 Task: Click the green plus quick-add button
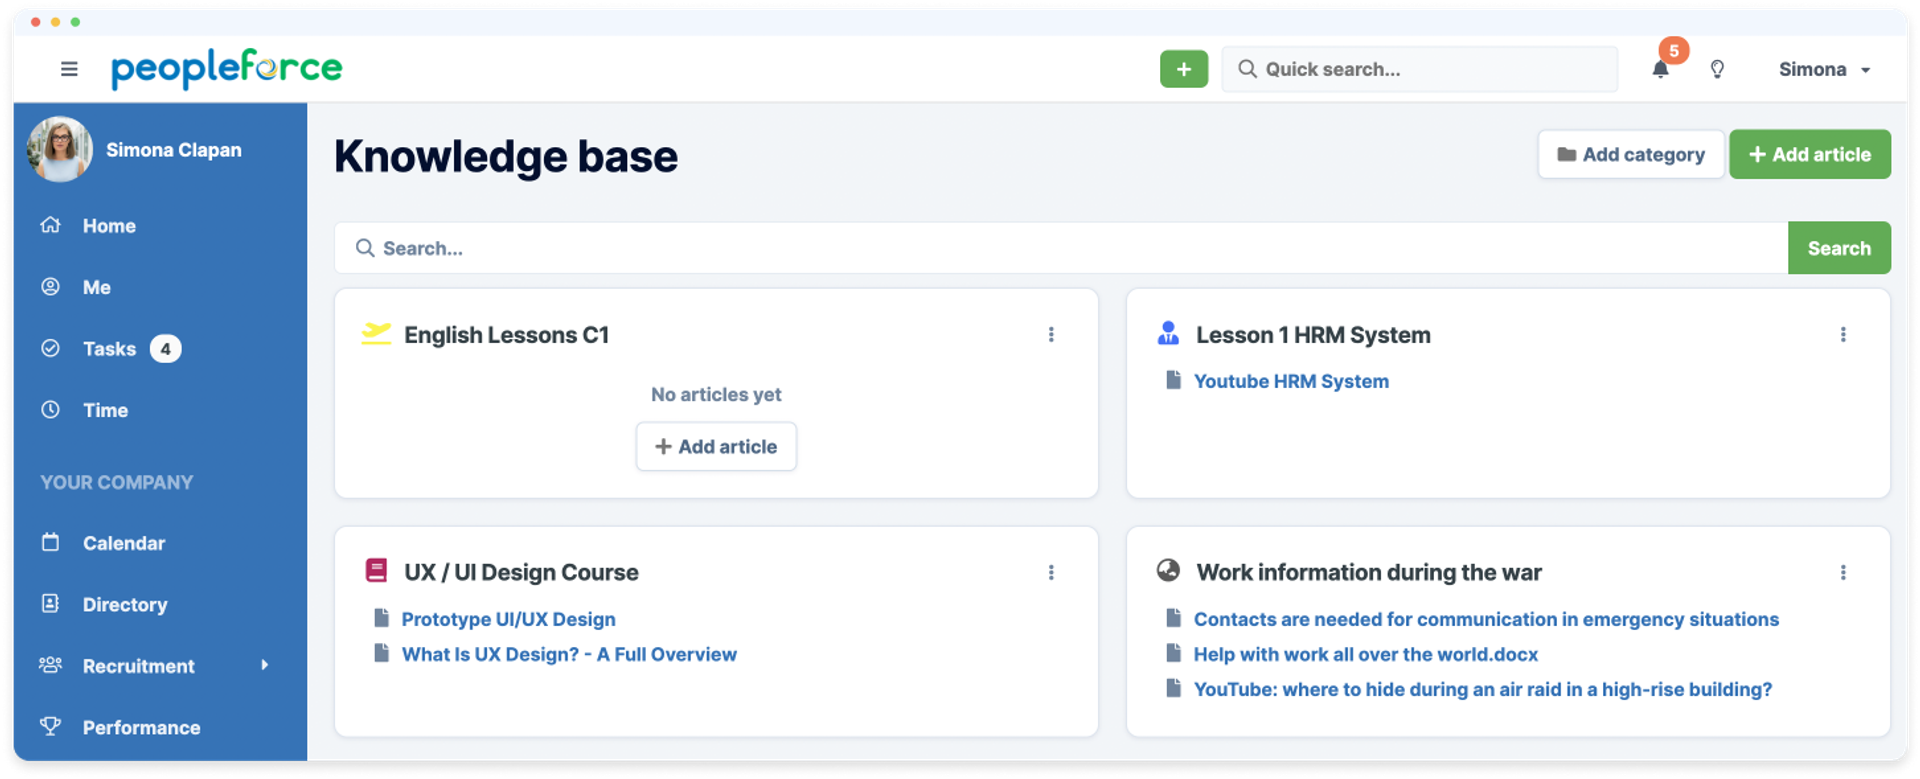click(x=1184, y=69)
